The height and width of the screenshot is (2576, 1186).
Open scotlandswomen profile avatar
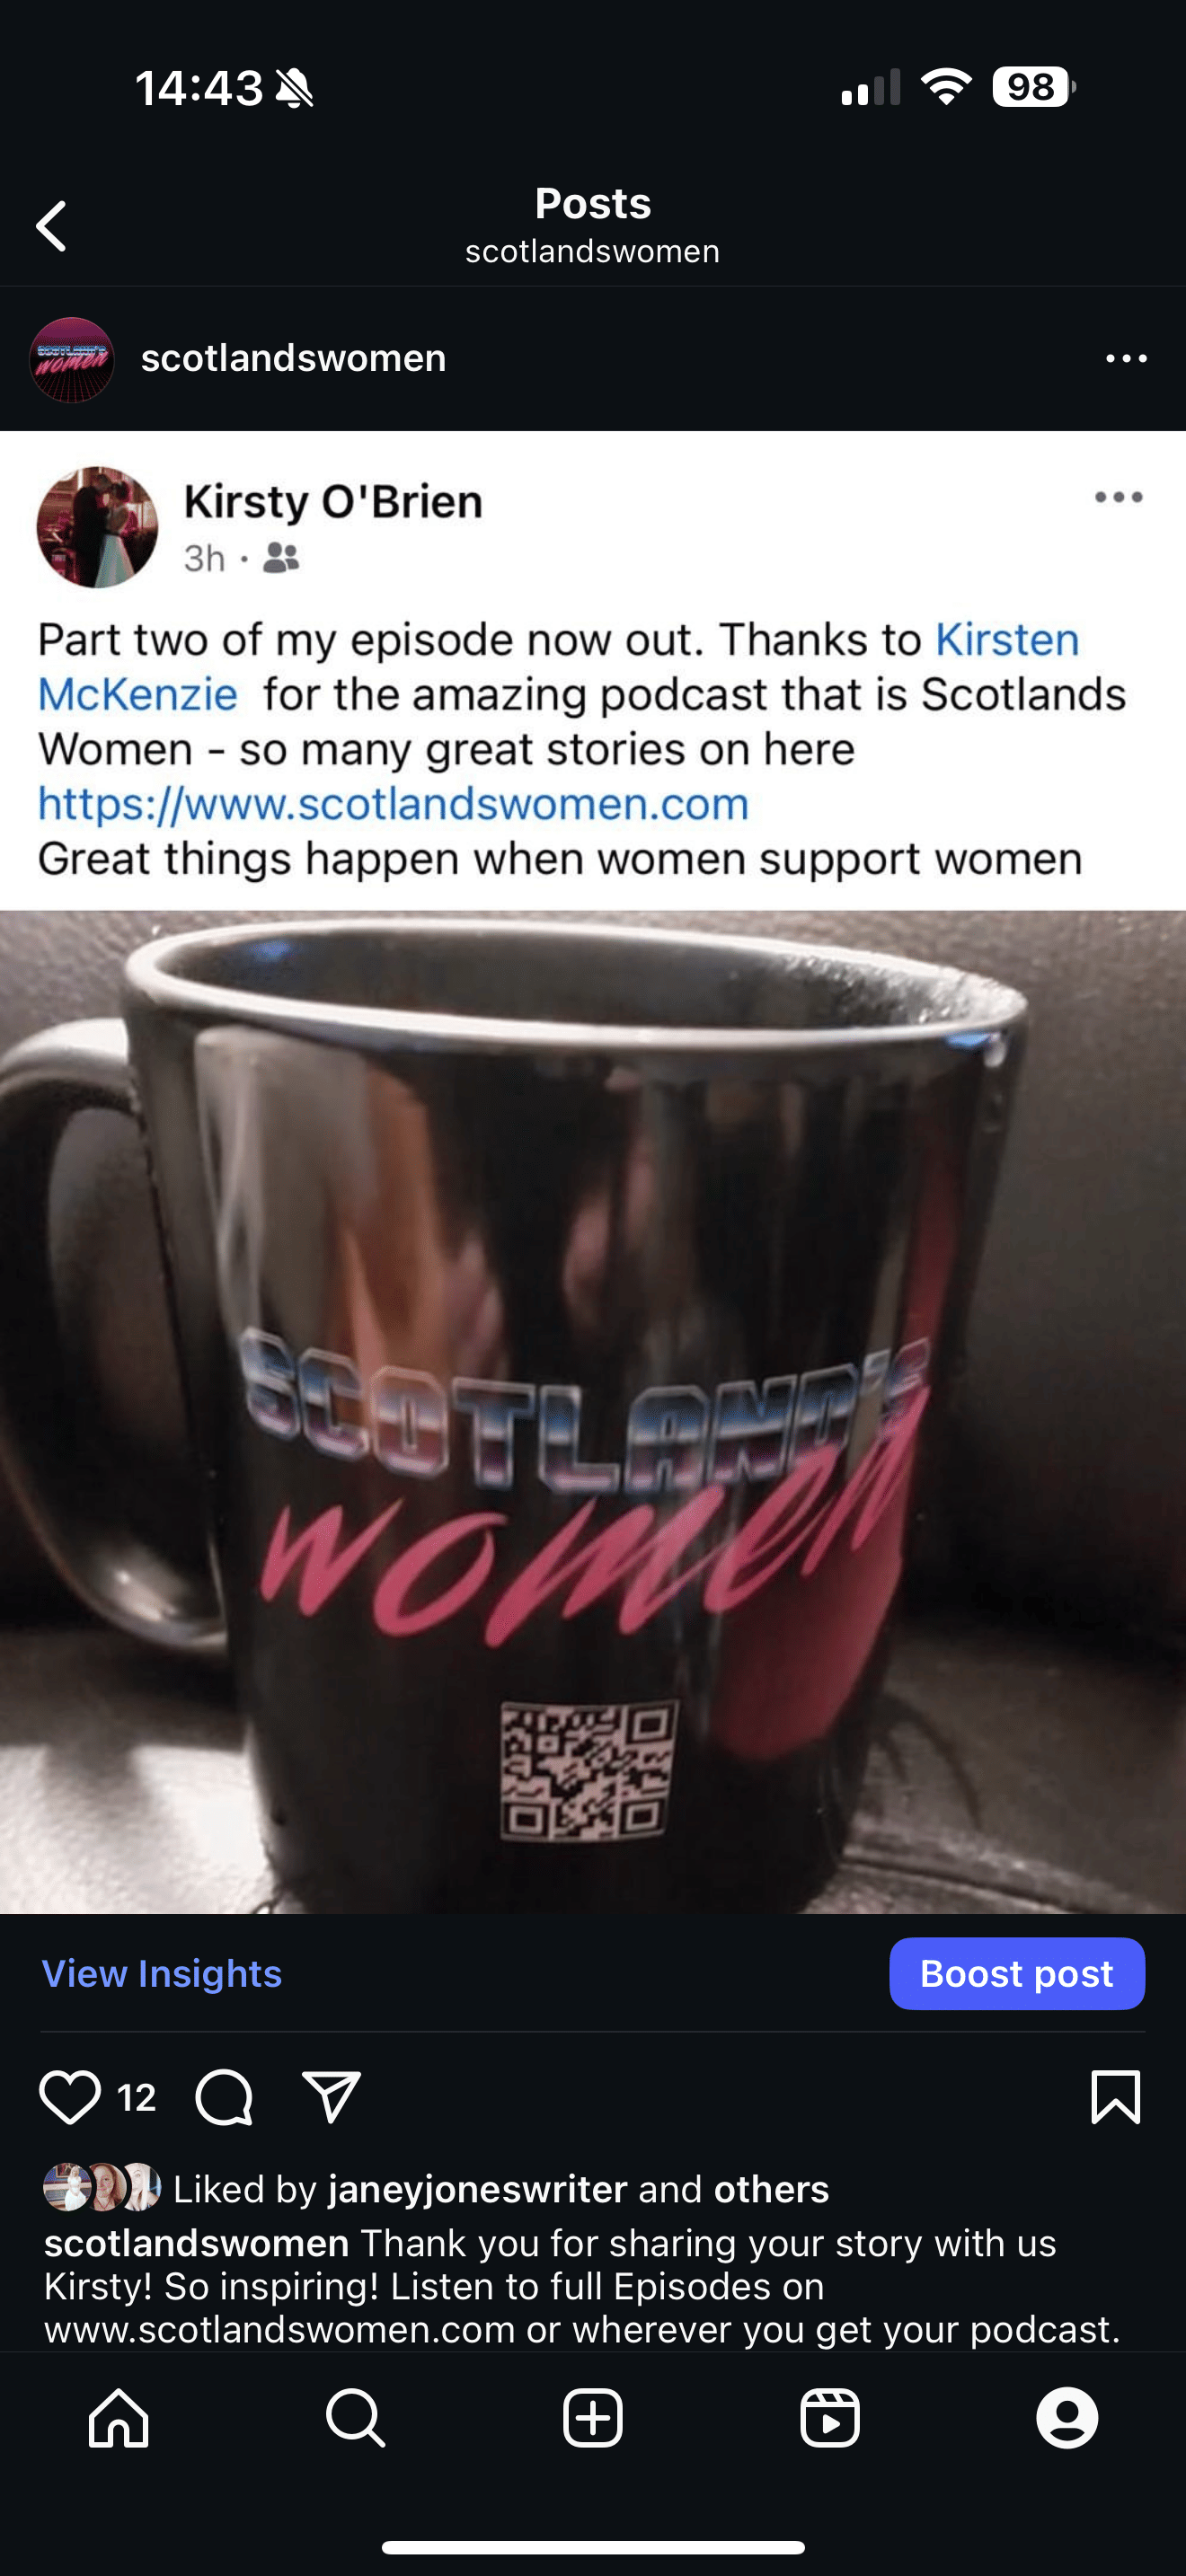(x=72, y=359)
